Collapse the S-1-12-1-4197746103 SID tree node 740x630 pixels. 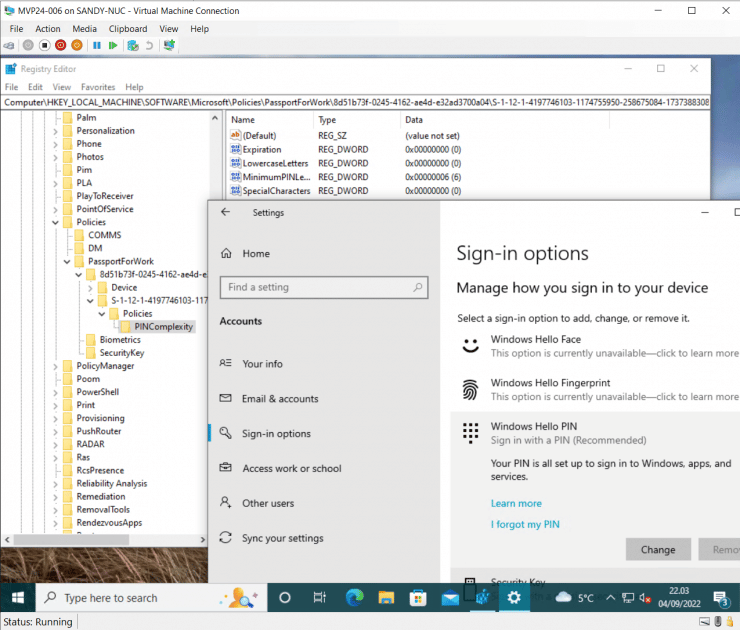pyautogui.click(x=90, y=301)
